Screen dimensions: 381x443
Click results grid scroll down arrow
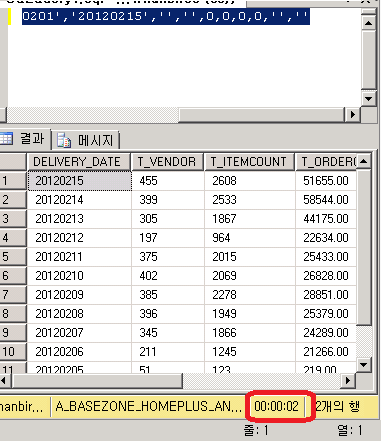point(364,365)
